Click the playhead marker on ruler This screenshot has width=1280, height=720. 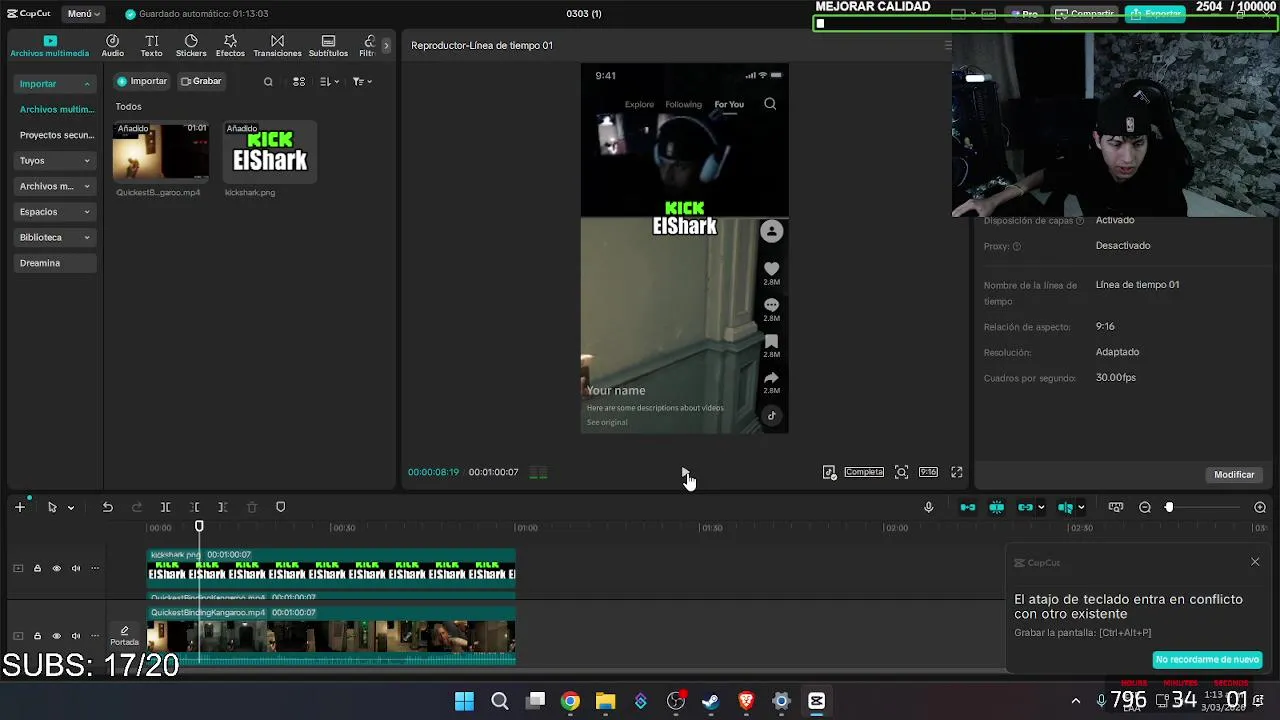coord(199,527)
